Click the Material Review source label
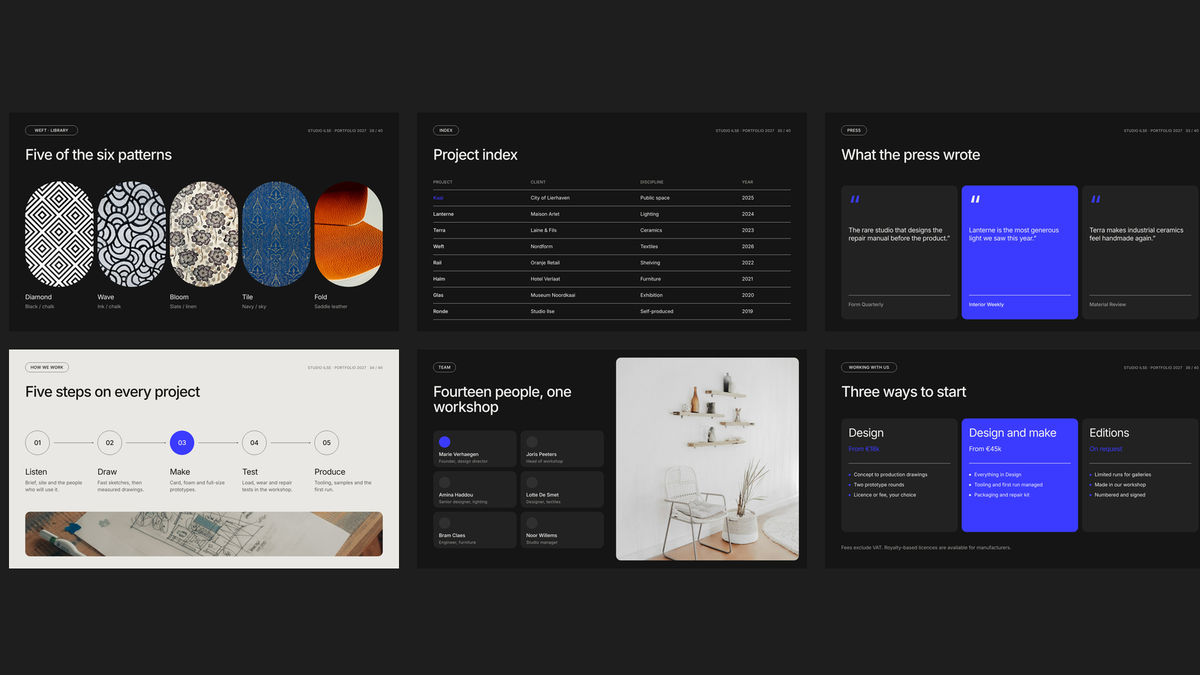This screenshot has width=1200, height=675. point(1107,304)
